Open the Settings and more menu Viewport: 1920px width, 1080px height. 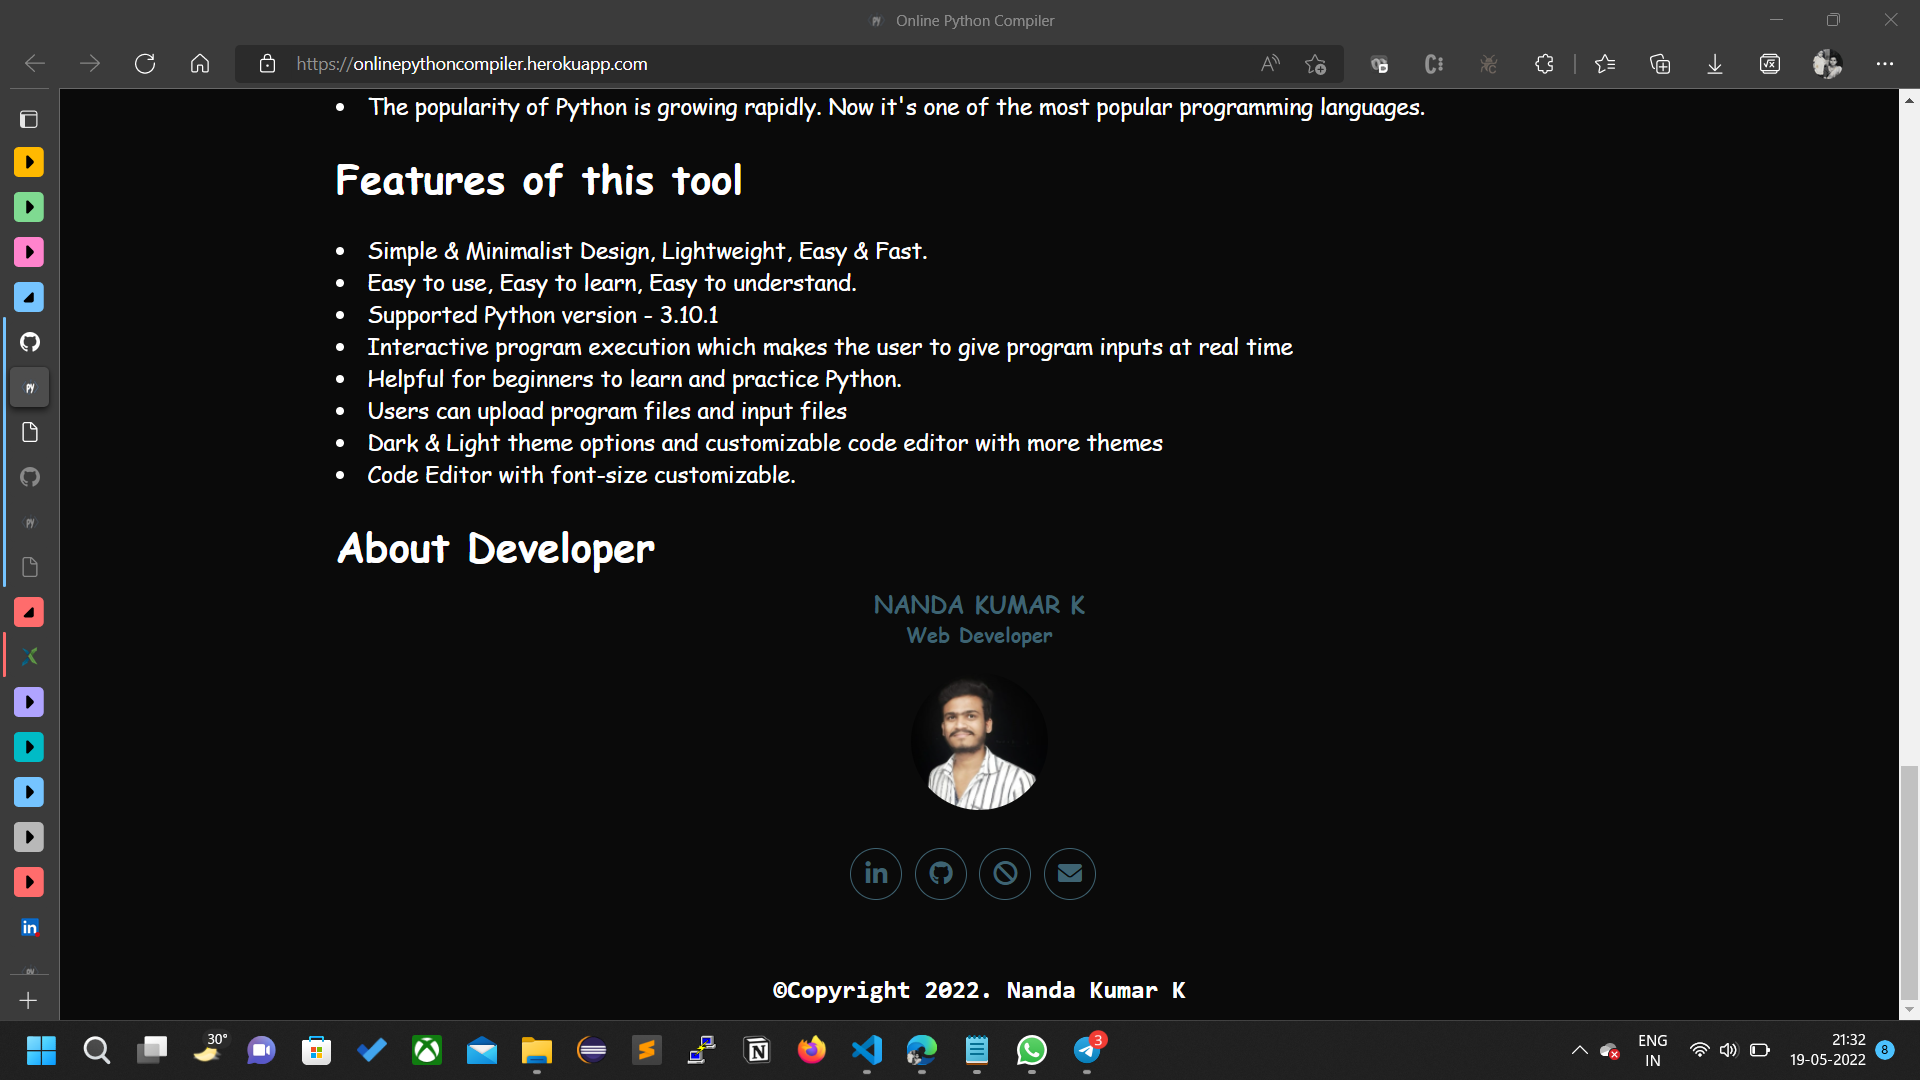click(1886, 63)
